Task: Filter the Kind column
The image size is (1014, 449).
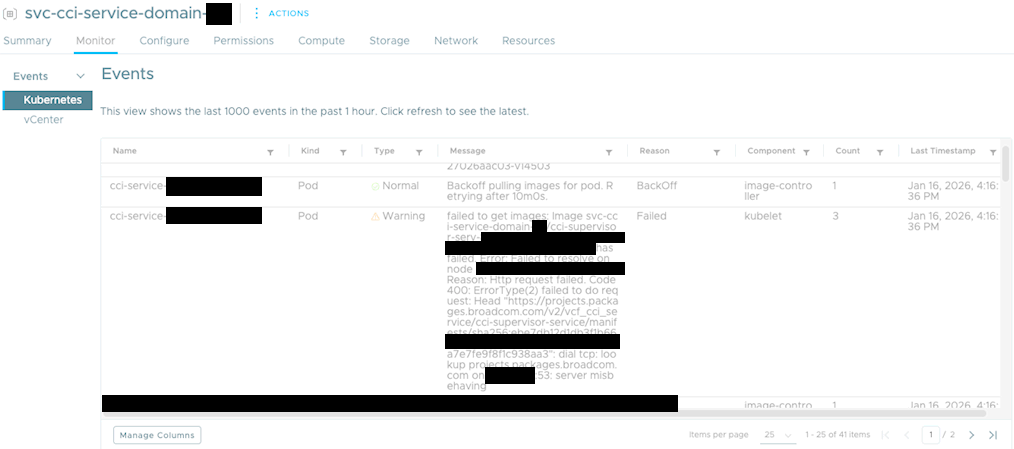Action: click(343, 152)
